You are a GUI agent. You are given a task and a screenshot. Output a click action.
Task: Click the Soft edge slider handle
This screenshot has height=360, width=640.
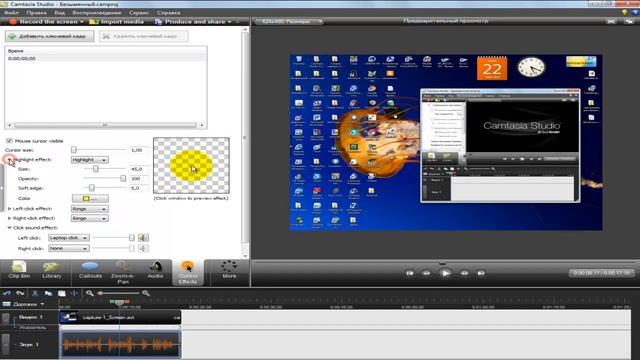[91, 188]
